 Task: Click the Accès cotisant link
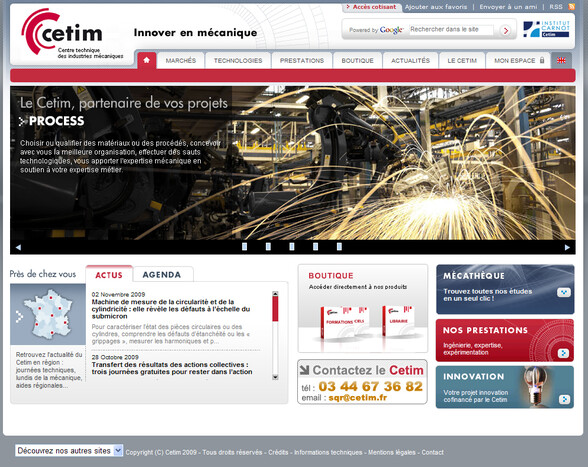pyautogui.click(x=374, y=7)
